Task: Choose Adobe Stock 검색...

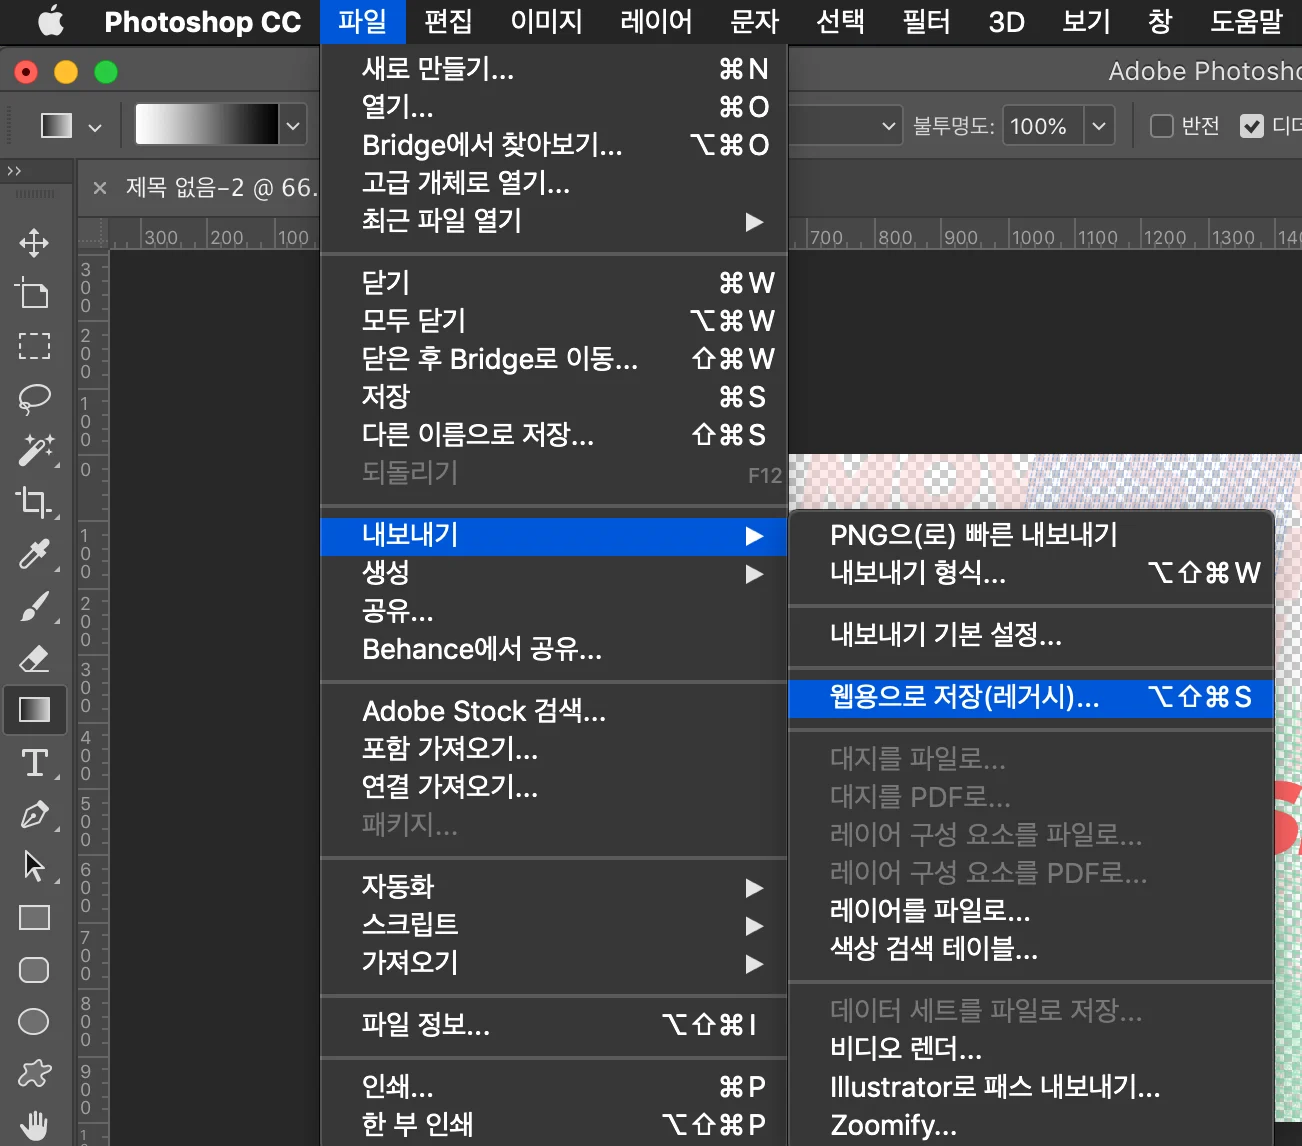Action: 554,711
